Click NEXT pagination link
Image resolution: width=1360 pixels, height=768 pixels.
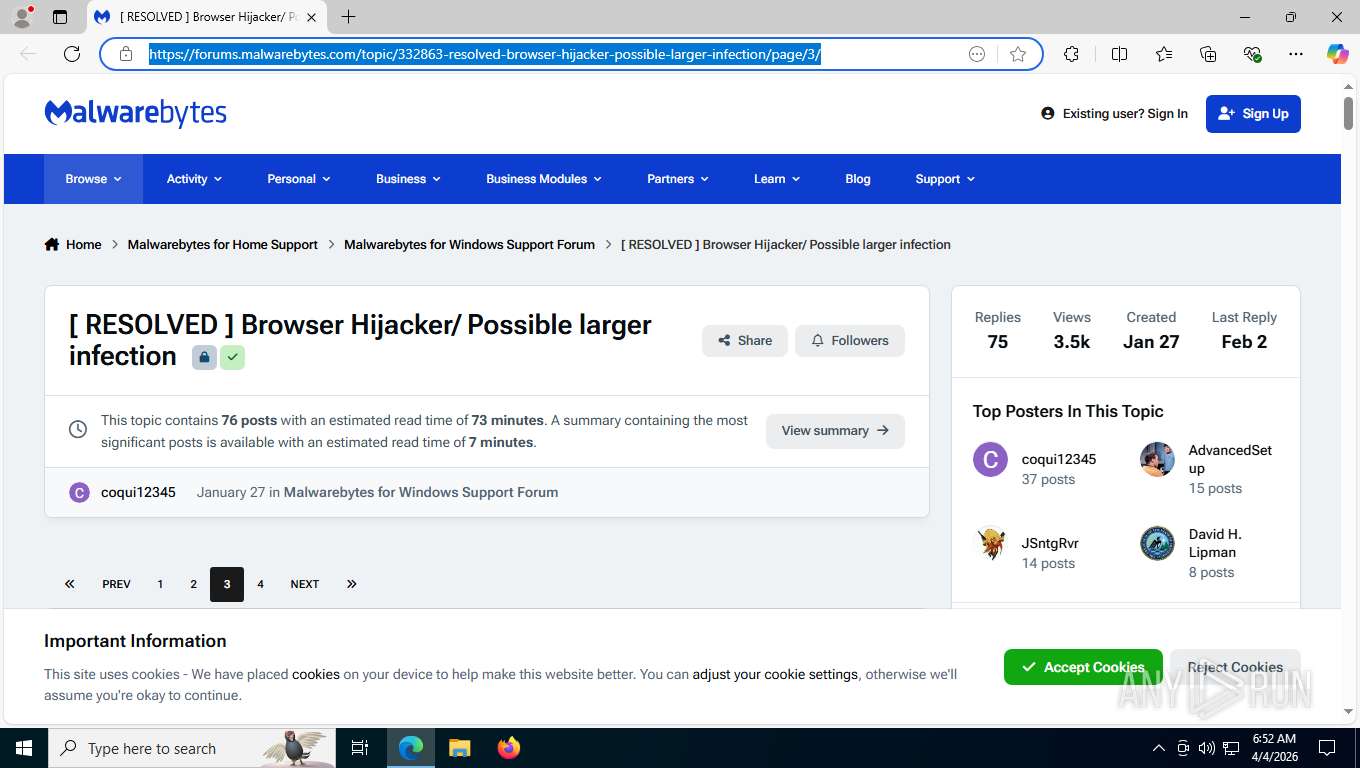pos(305,584)
